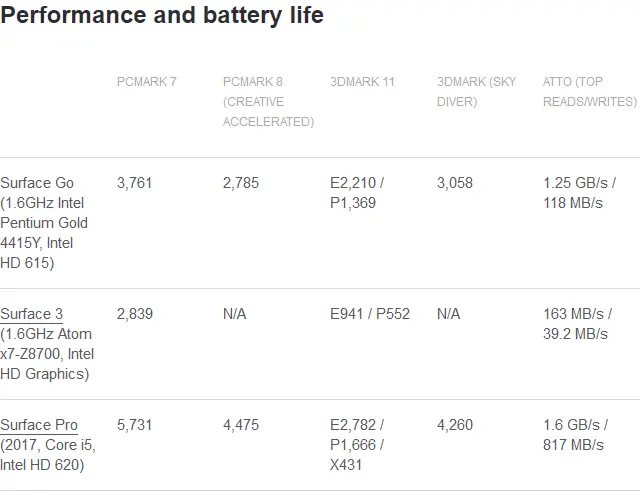Click the 1.25 GB/s / 118 MB/s cell
Image resolution: width=640 pixels, height=491 pixels.
coord(580,193)
